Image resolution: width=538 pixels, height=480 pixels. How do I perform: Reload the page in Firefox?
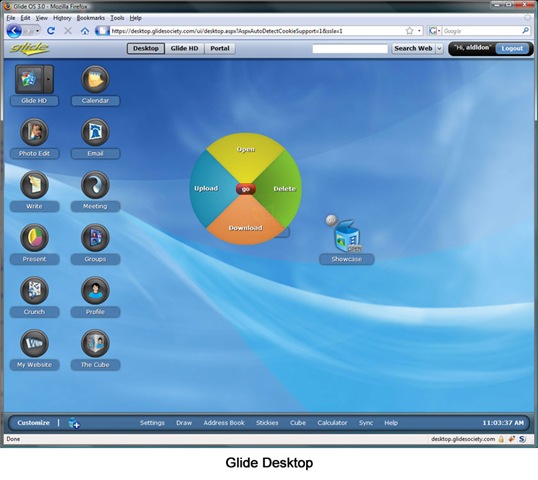coord(51,31)
